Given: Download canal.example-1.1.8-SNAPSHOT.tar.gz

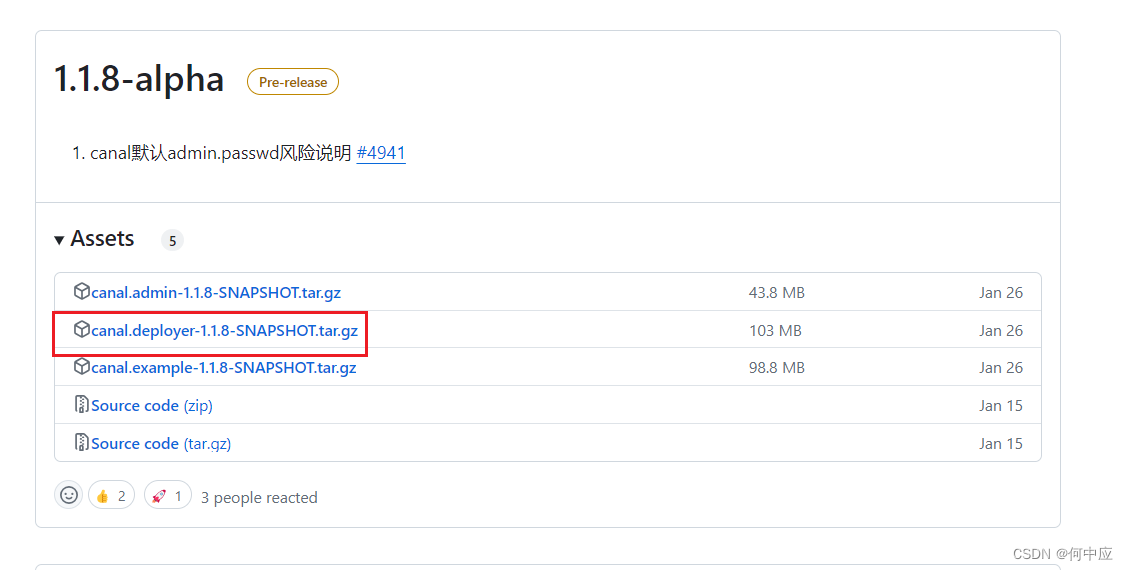Looking at the screenshot, I should point(224,368).
